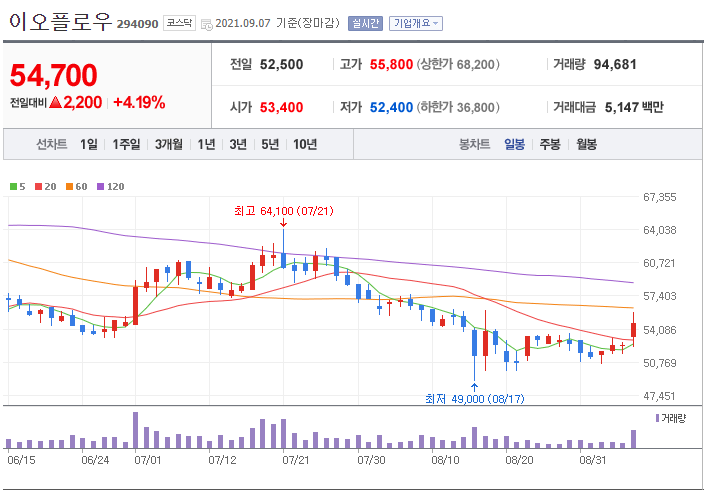704x490 pixels.
Task: Select the 1년 line chart tab
Action: [x=206, y=144]
